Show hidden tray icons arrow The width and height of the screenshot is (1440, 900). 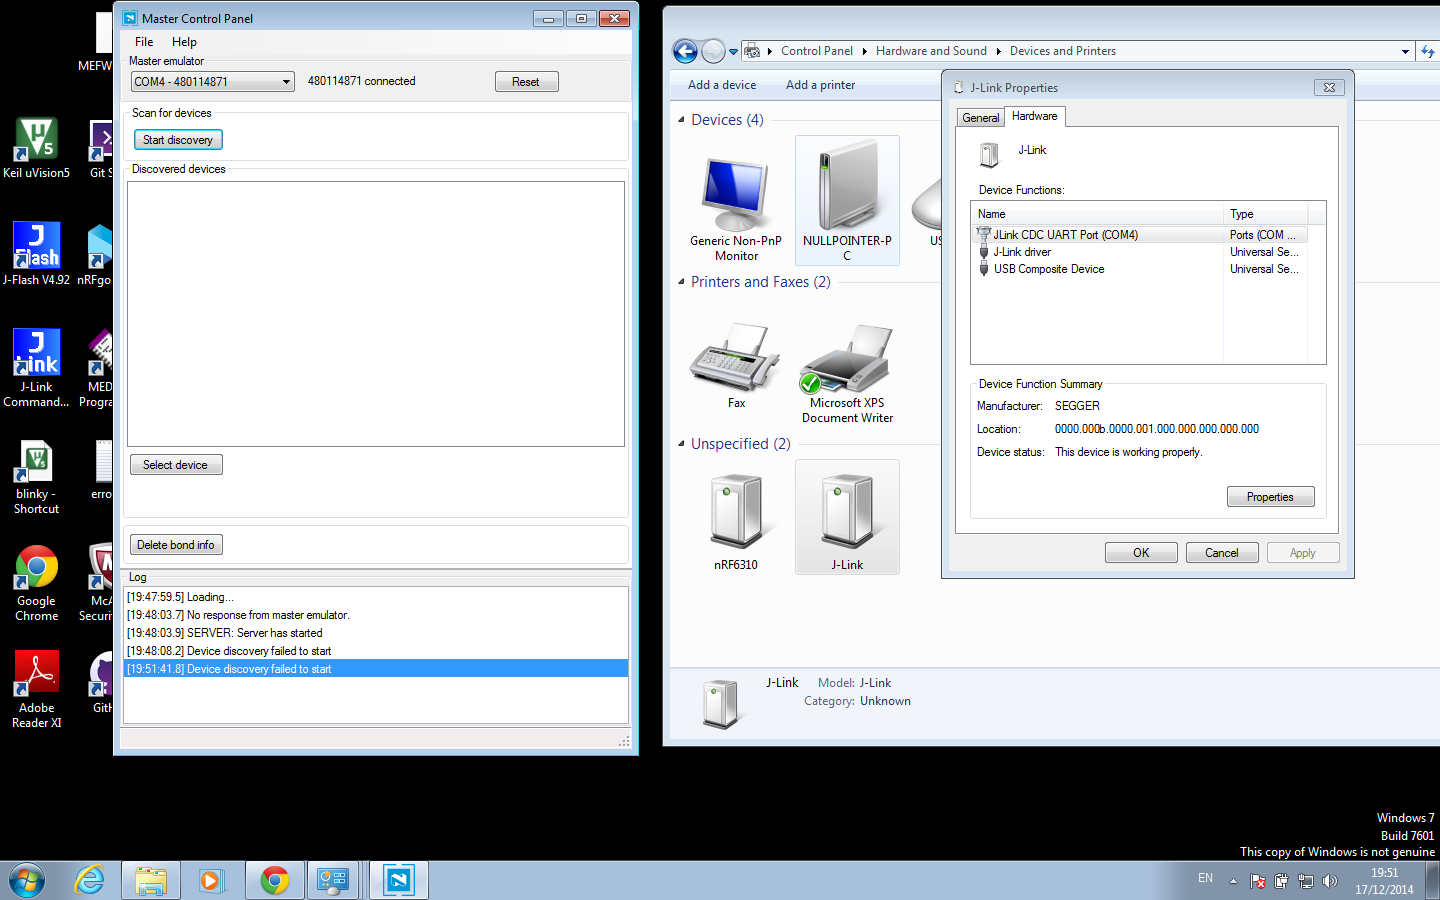[x=1233, y=881]
